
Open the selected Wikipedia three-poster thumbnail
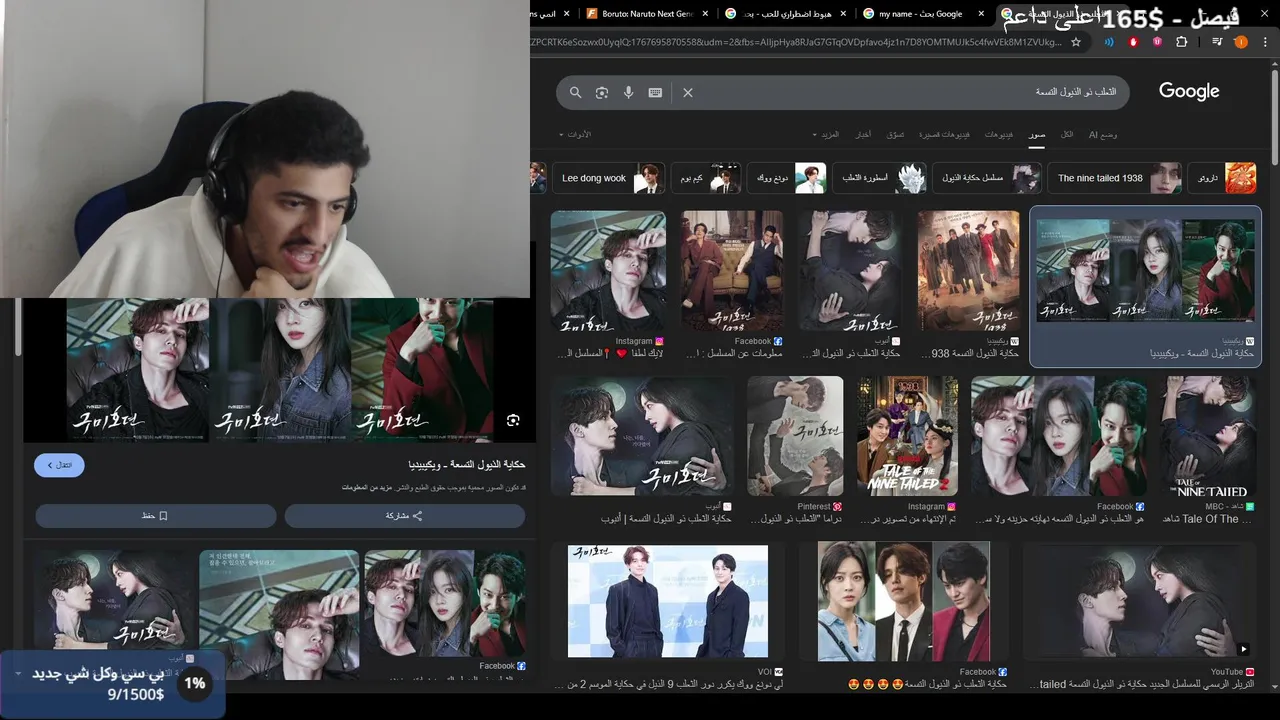click(1145, 270)
